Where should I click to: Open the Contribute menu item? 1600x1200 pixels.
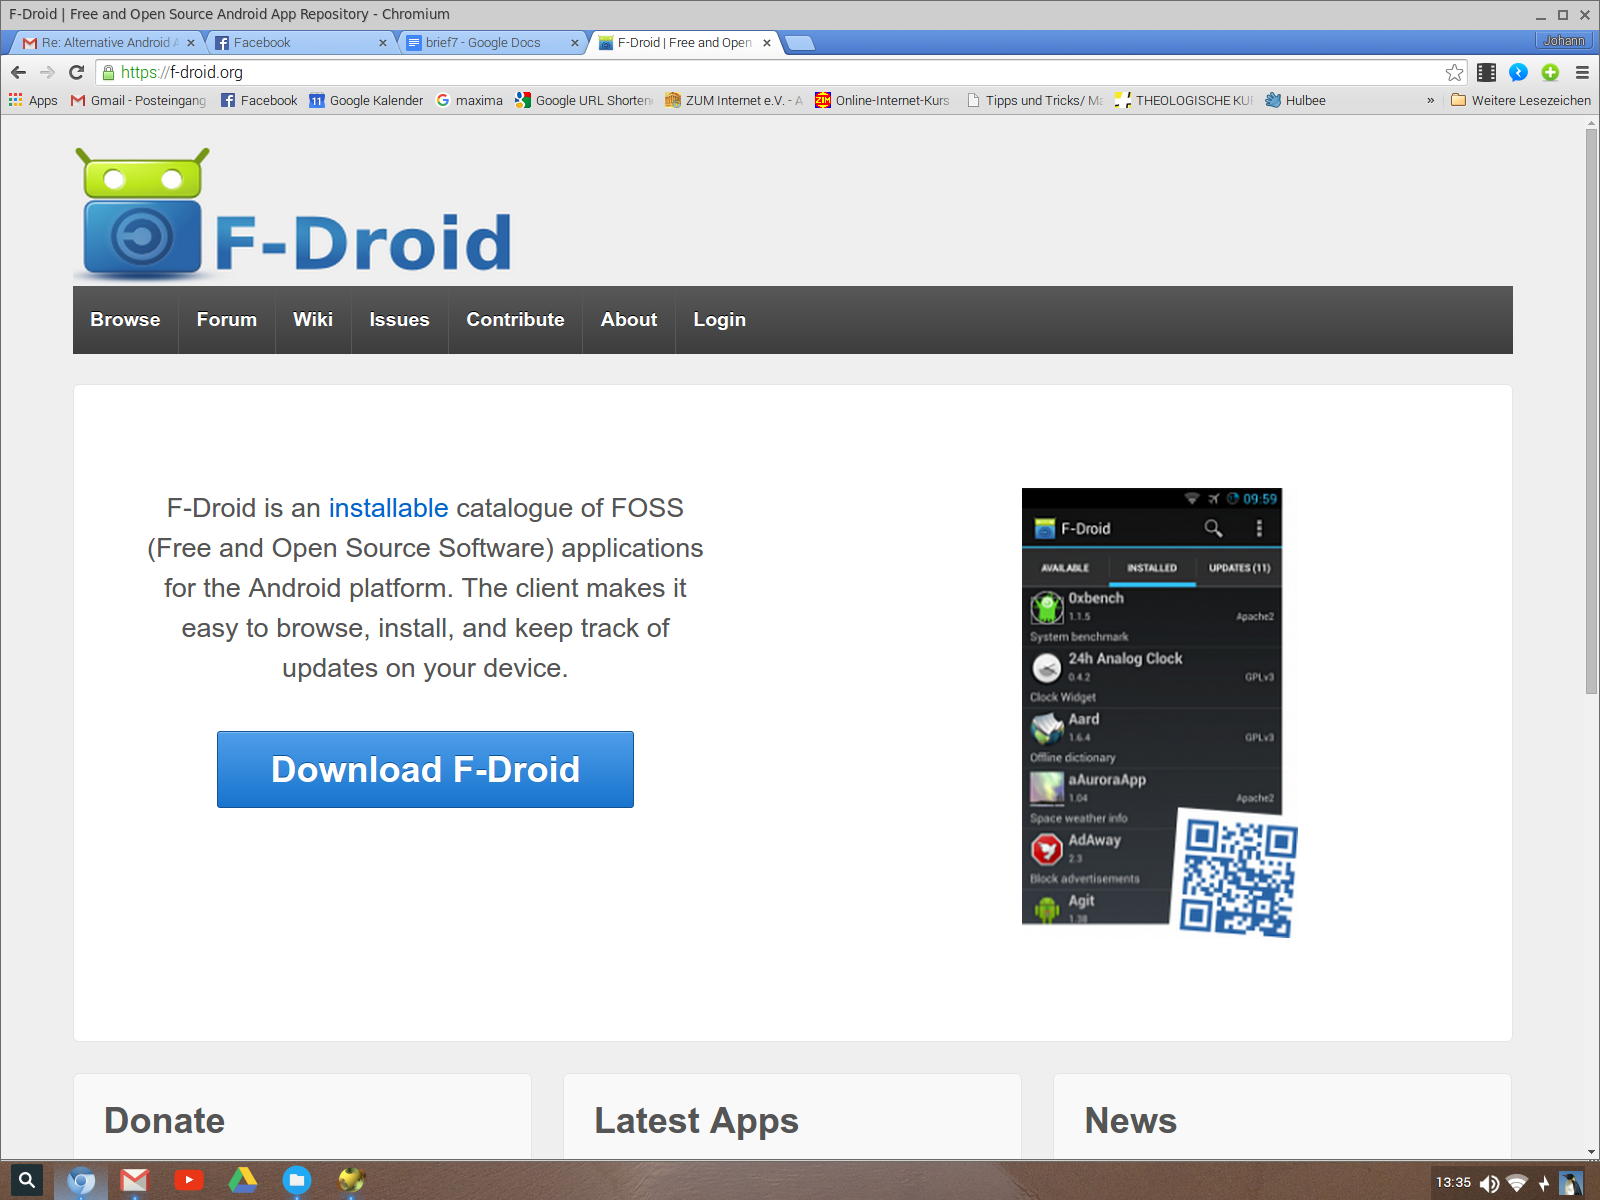pos(515,320)
